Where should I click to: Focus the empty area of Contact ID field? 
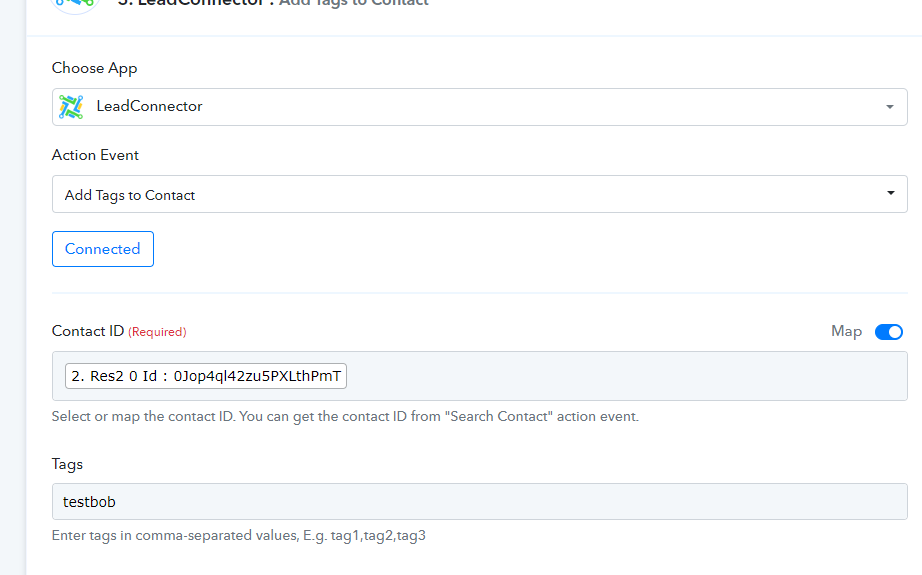click(626, 376)
